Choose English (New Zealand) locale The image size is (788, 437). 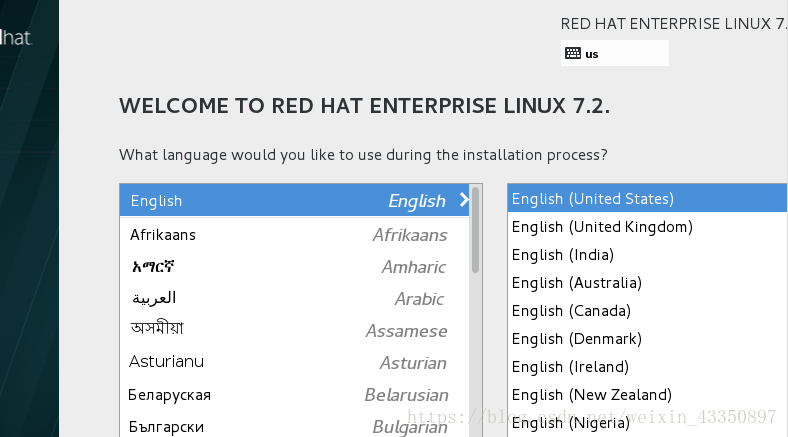tap(647, 395)
